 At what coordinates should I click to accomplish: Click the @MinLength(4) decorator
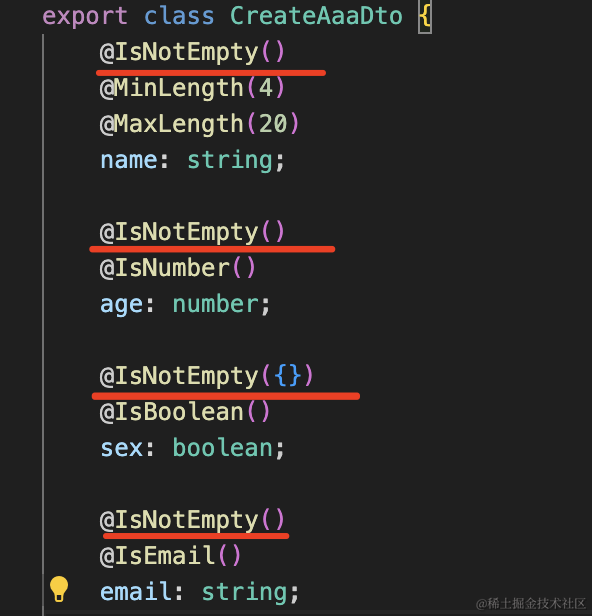point(192,88)
